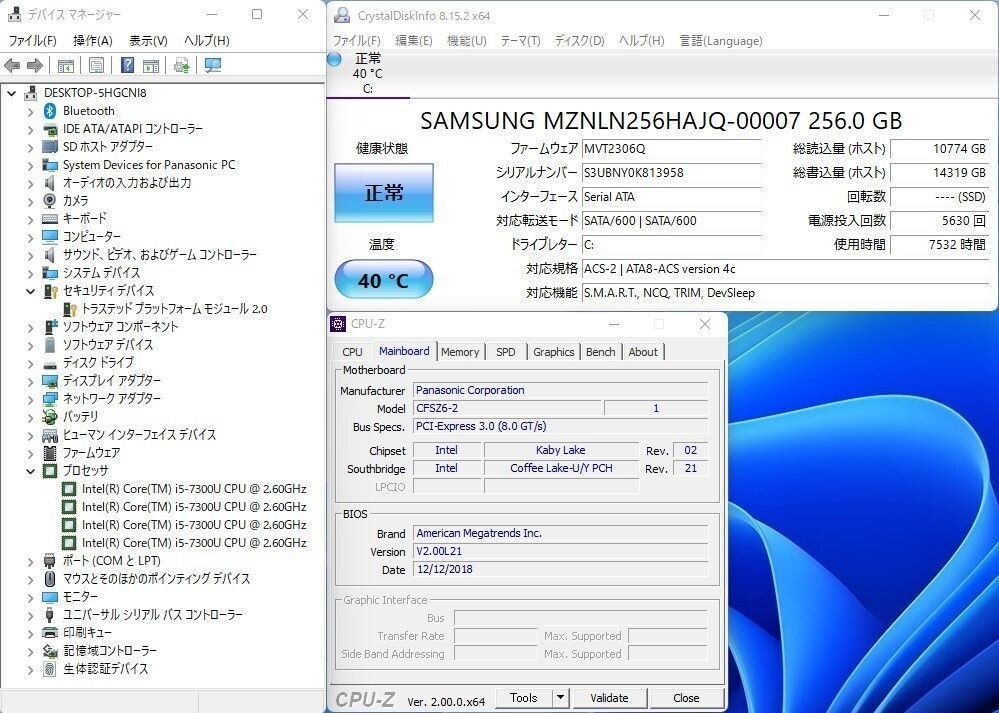
Task: Click the カメラ webcam icon in device tree
Action: pyautogui.click(x=50, y=200)
